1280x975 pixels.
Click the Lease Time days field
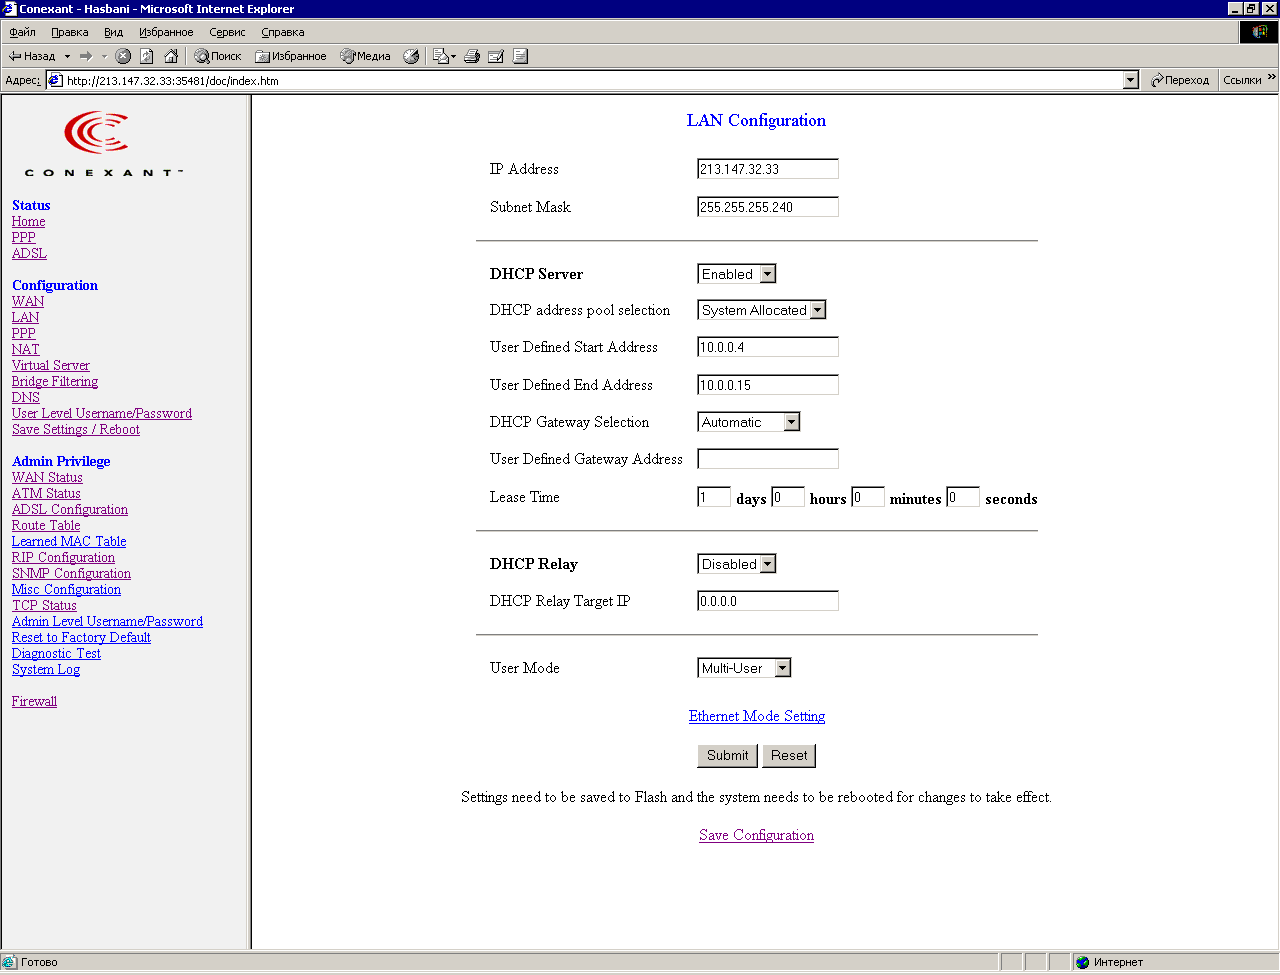click(714, 497)
